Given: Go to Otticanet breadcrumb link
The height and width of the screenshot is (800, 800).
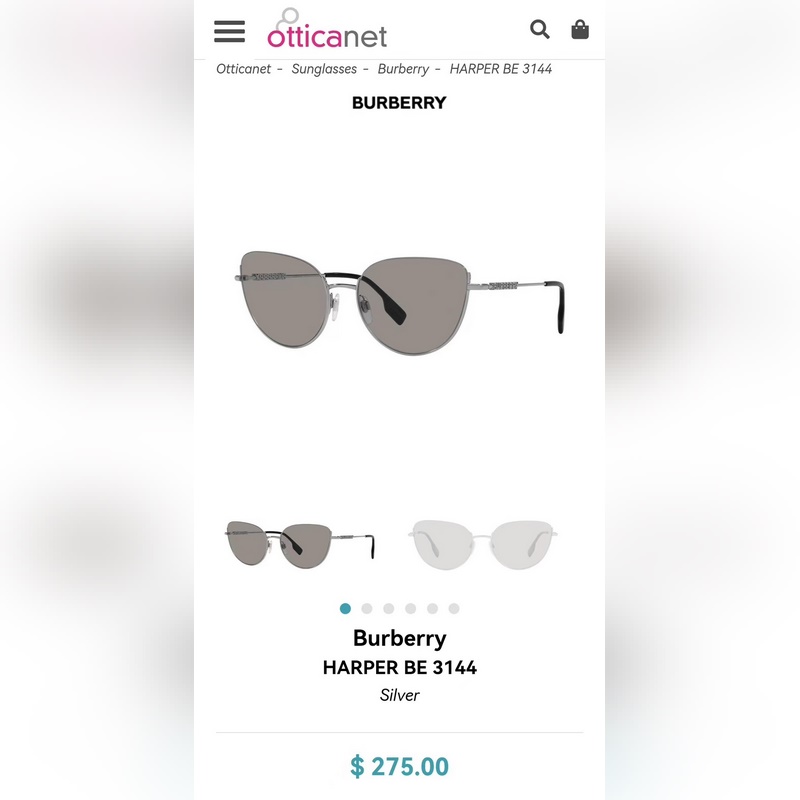Looking at the screenshot, I should tap(243, 69).
